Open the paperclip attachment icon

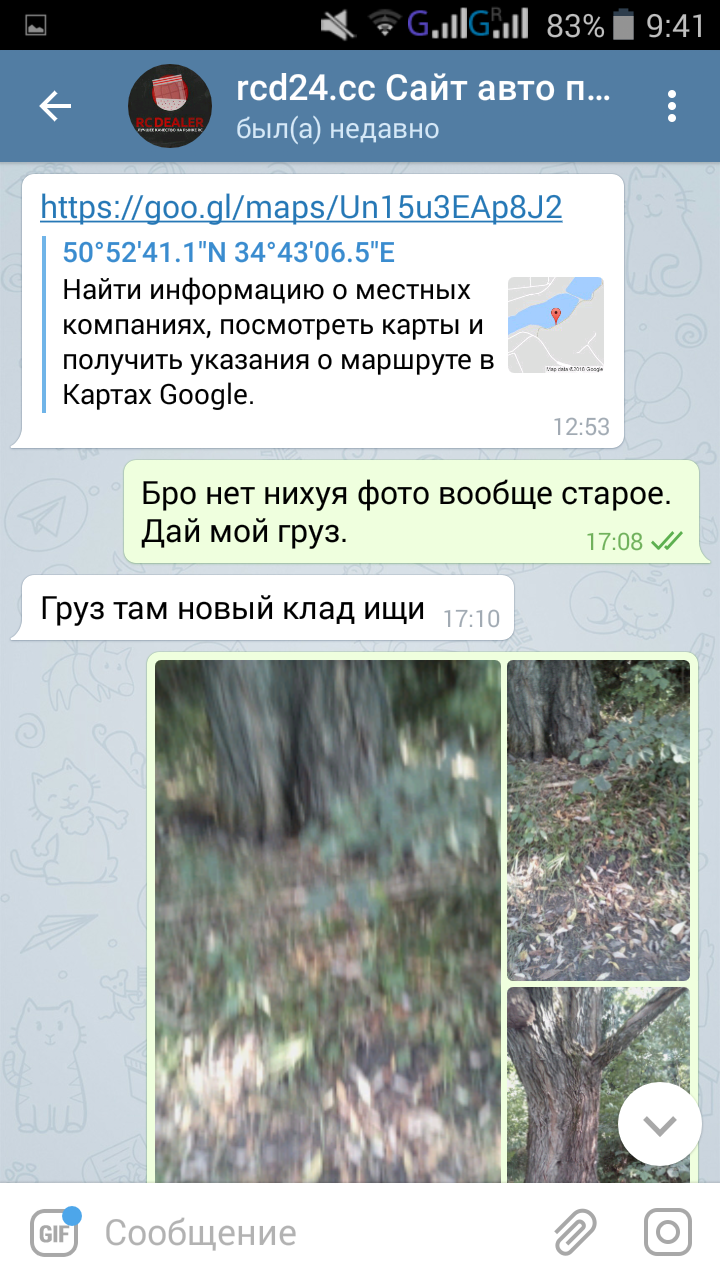pos(575,1232)
